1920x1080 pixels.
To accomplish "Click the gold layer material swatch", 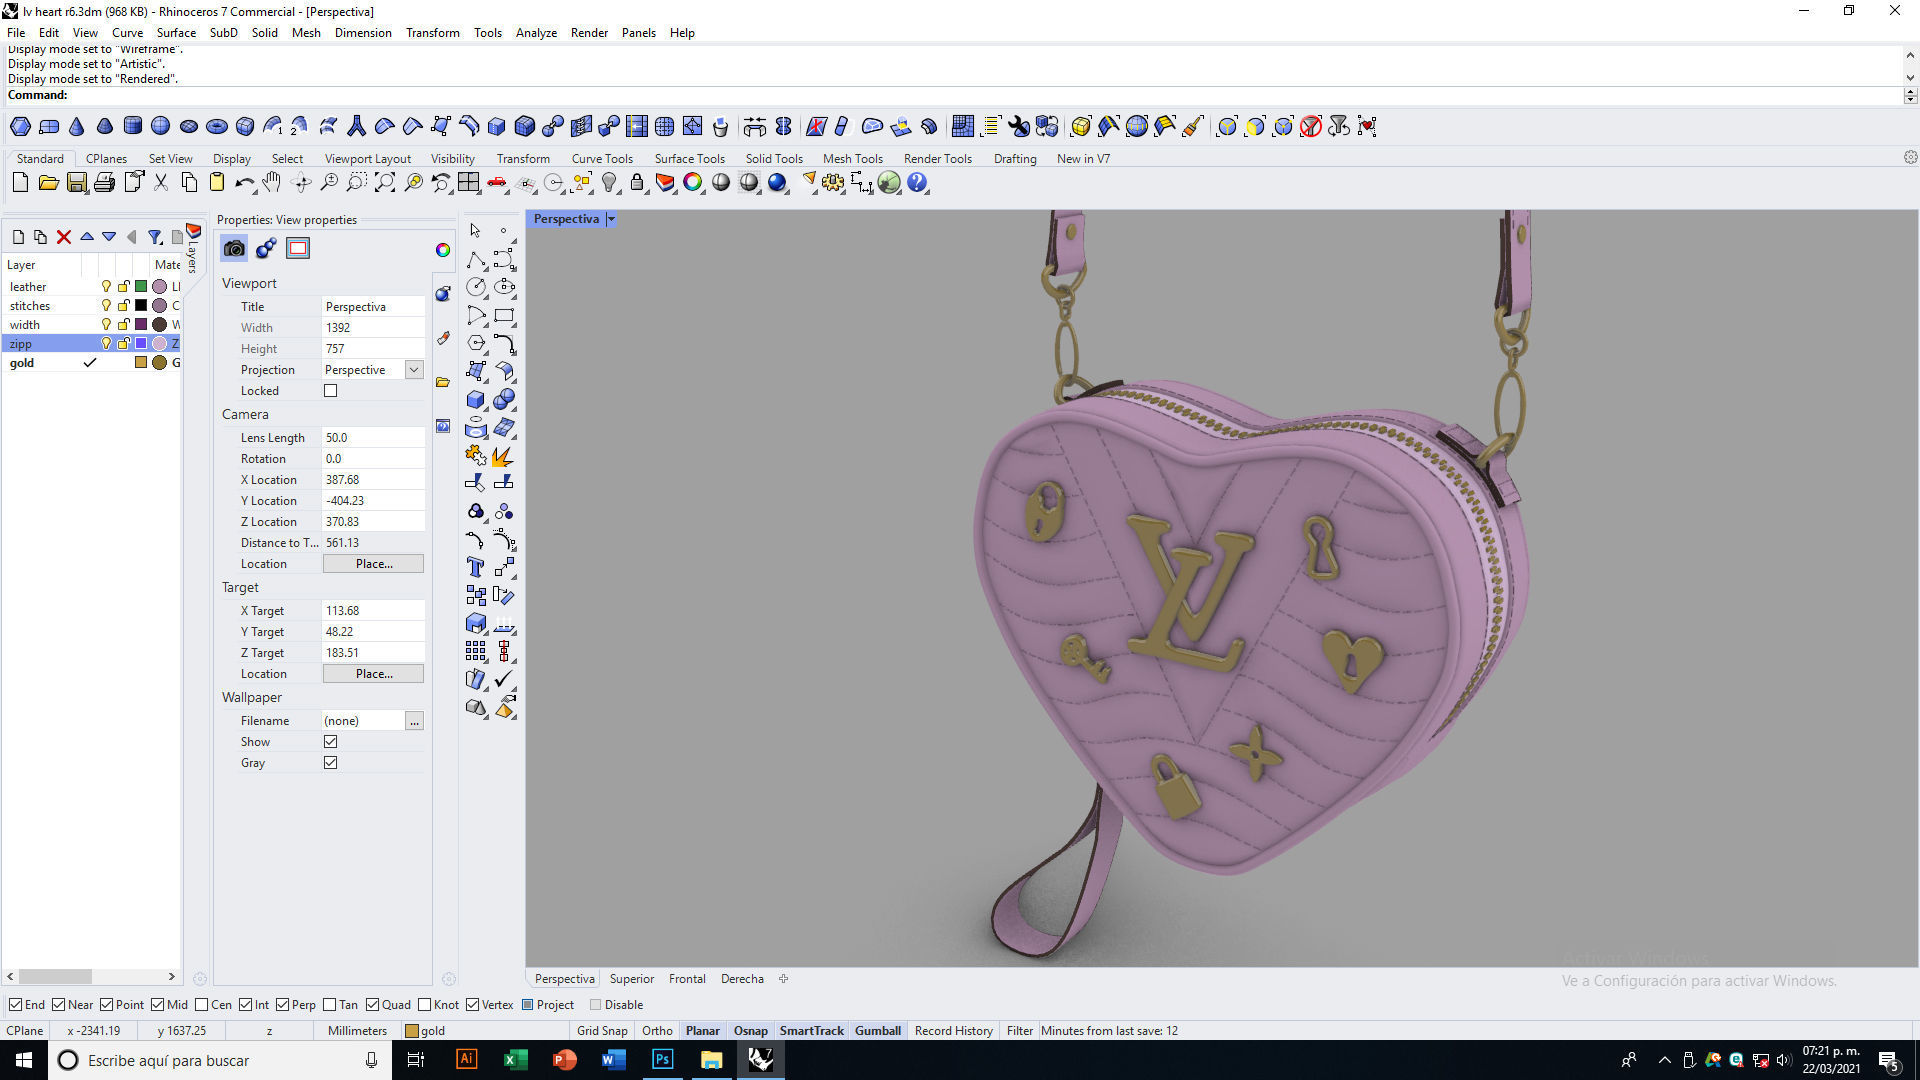I will [159, 363].
